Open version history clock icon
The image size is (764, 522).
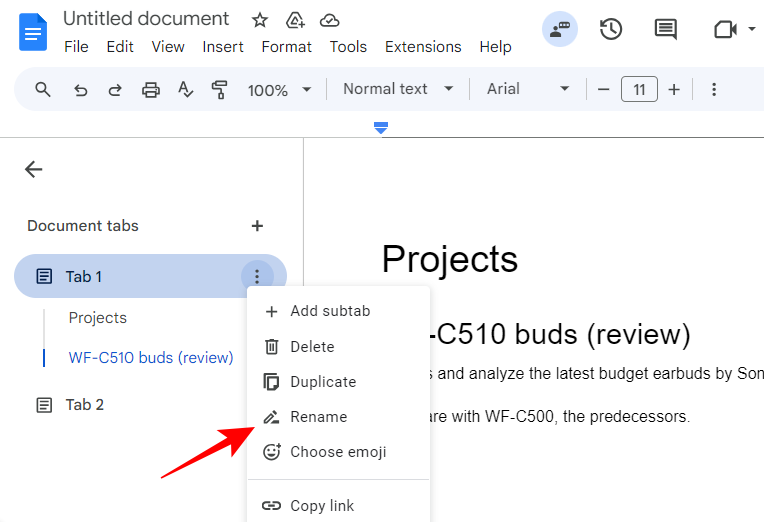(611, 29)
